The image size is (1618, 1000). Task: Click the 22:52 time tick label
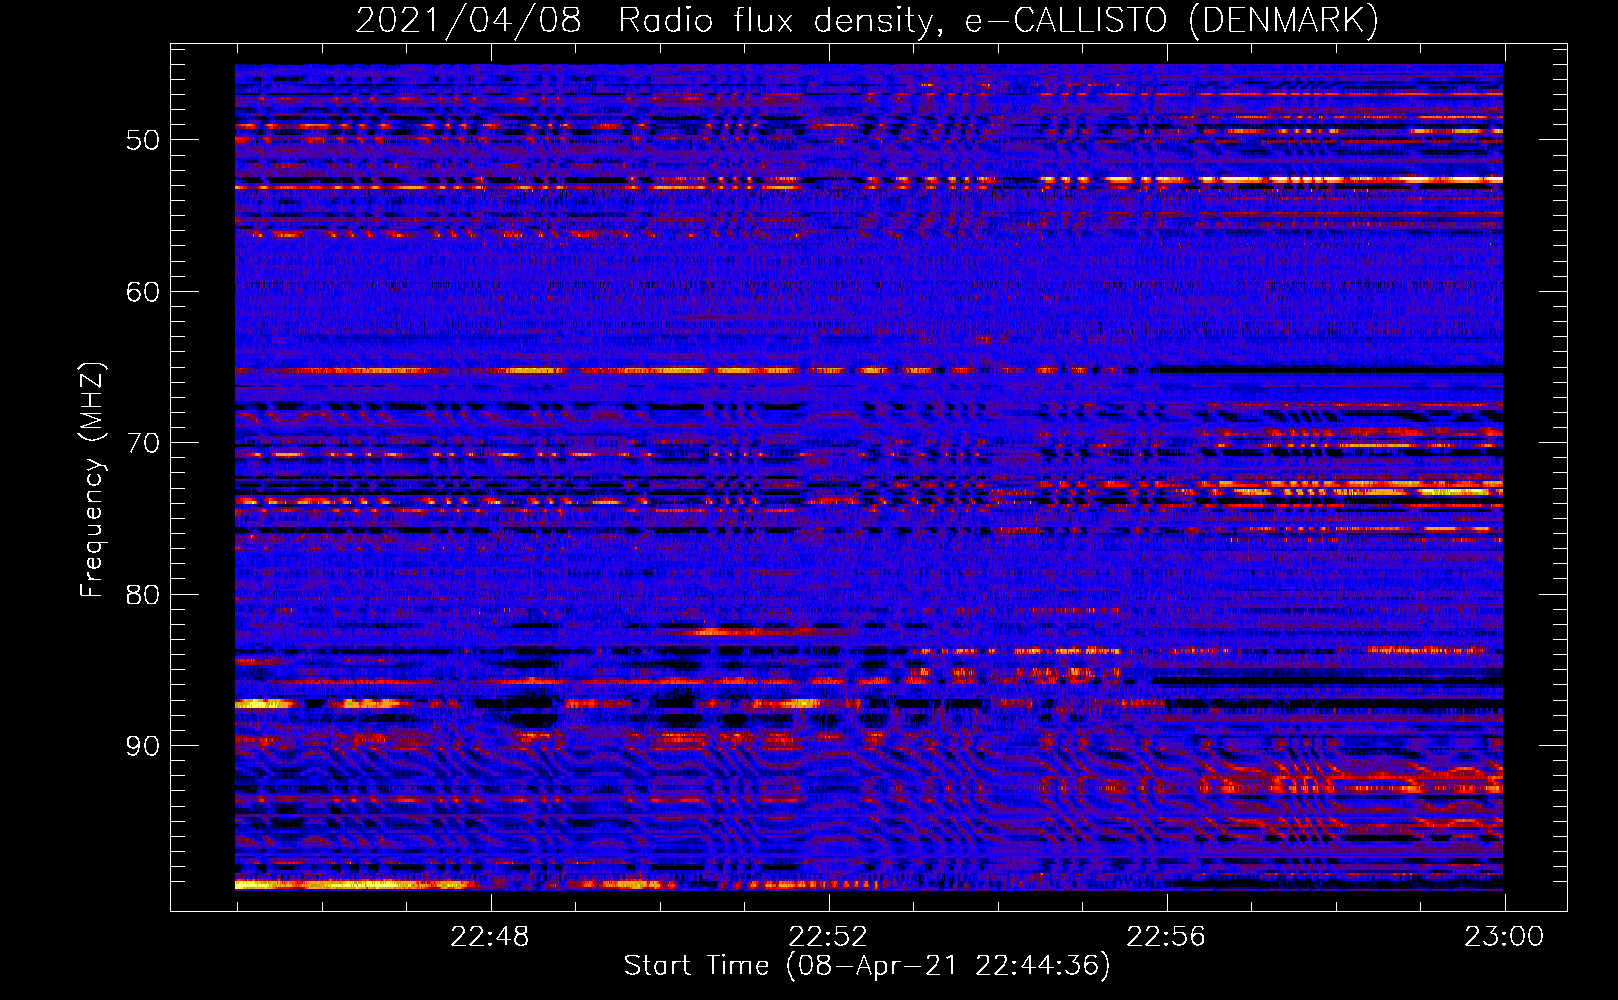tap(828, 937)
